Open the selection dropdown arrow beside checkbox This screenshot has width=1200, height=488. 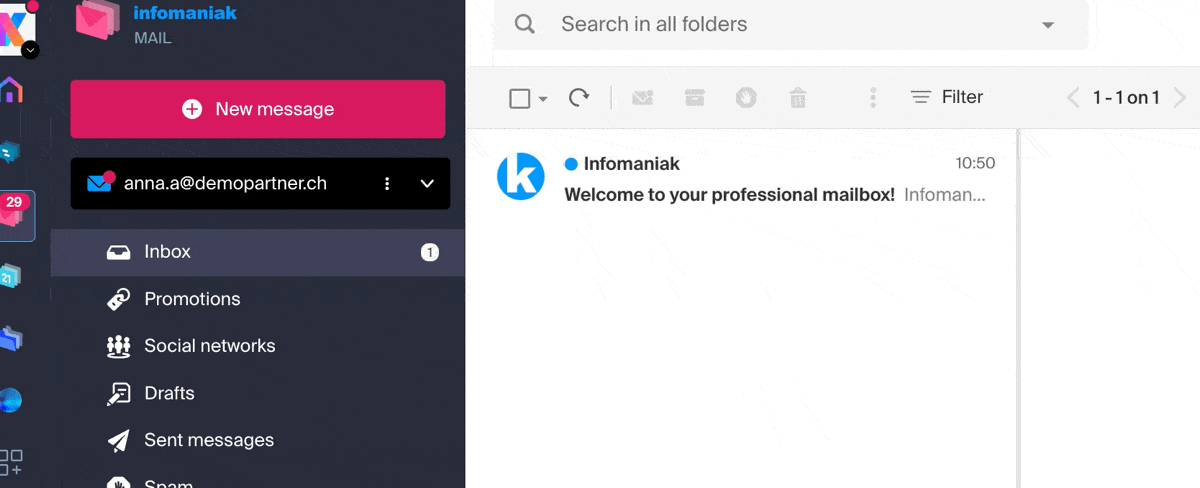point(543,98)
